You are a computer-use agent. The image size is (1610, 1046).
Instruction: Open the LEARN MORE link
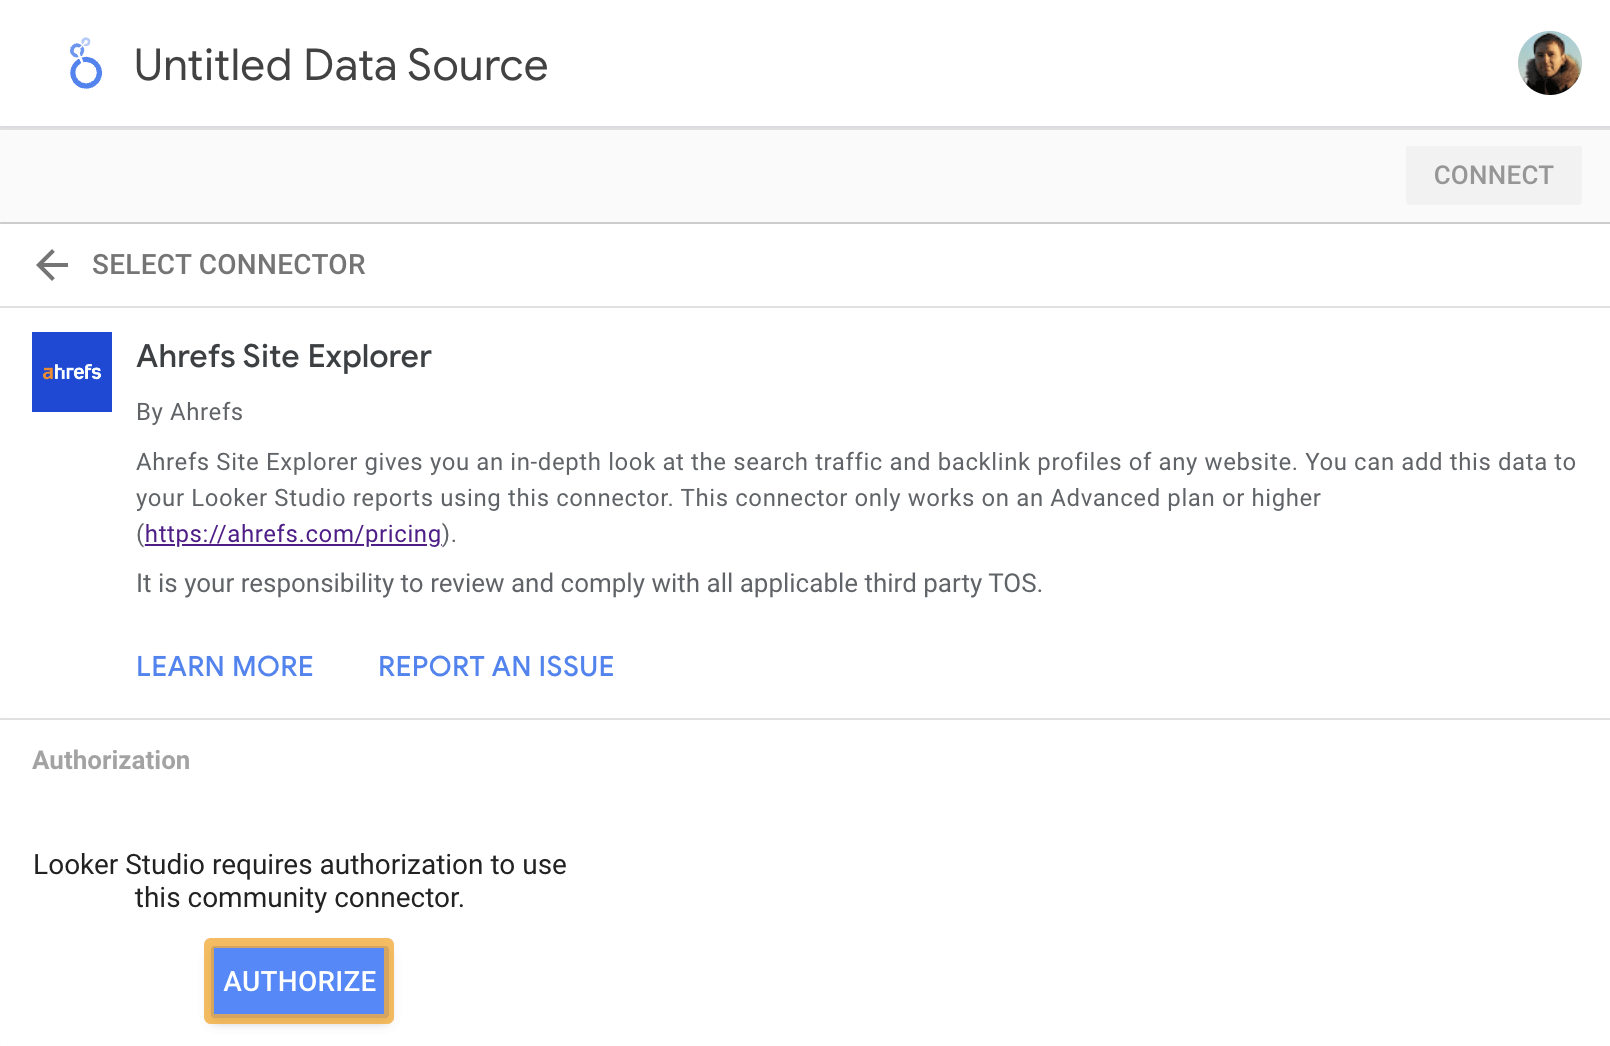(x=224, y=666)
